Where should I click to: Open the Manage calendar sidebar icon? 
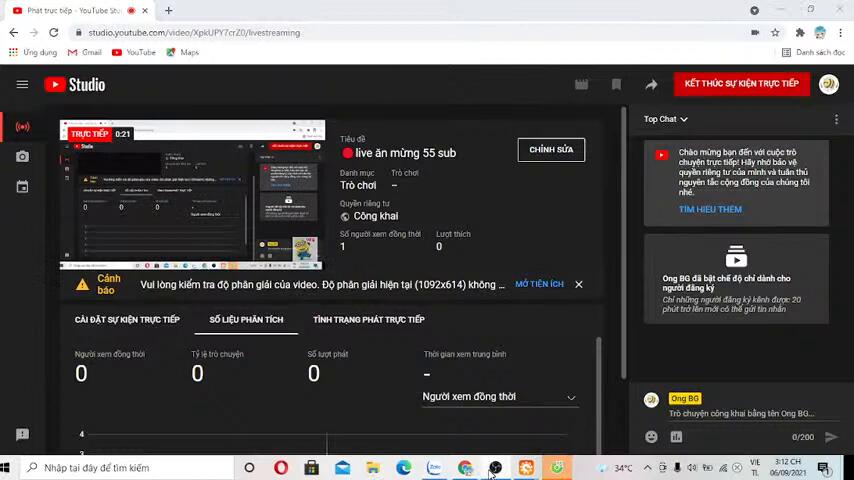click(22, 187)
